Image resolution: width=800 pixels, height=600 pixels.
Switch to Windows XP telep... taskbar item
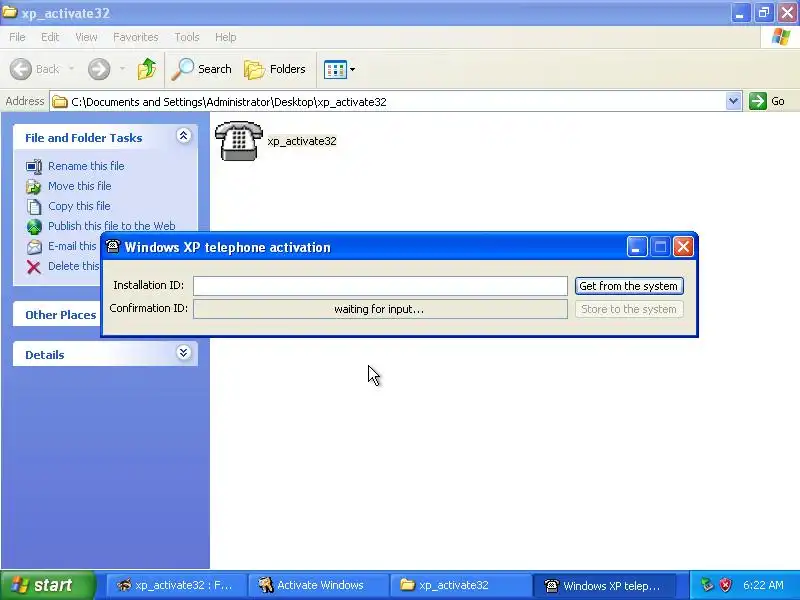(x=604, y=585)
